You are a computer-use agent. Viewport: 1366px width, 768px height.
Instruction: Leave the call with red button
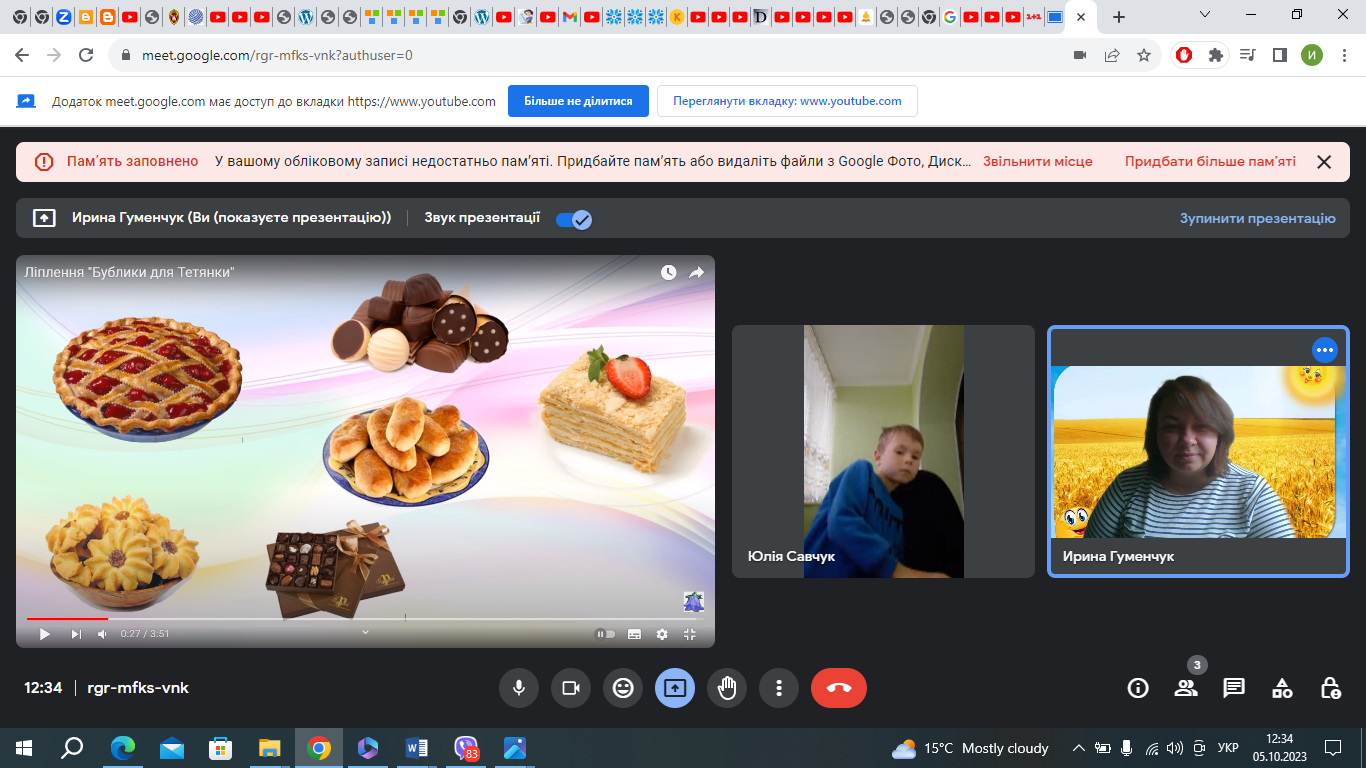(839, 688)
